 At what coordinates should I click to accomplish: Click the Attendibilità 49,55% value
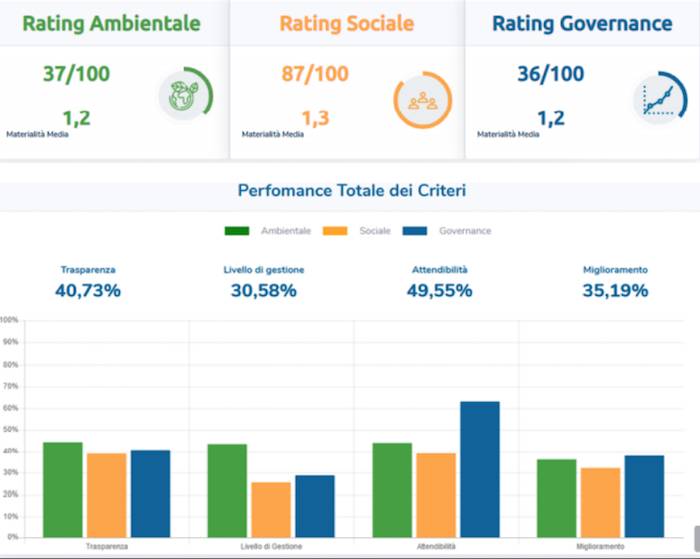(439, 291)
